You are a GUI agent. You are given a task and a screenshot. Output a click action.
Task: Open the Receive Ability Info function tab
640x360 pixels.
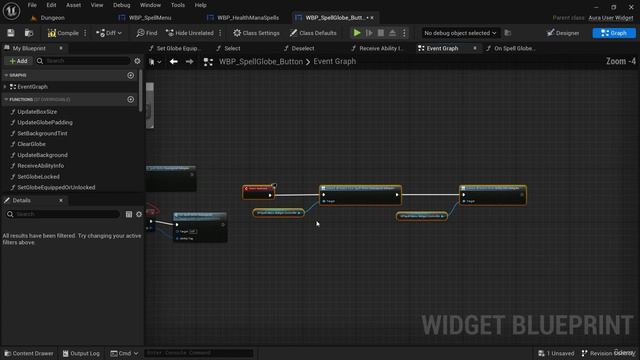coord(378,49)
